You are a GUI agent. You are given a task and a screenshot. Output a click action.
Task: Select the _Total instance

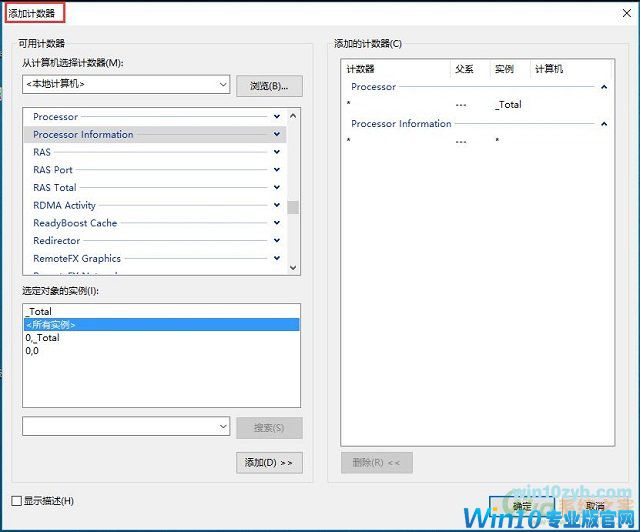(x=162, y=312)
